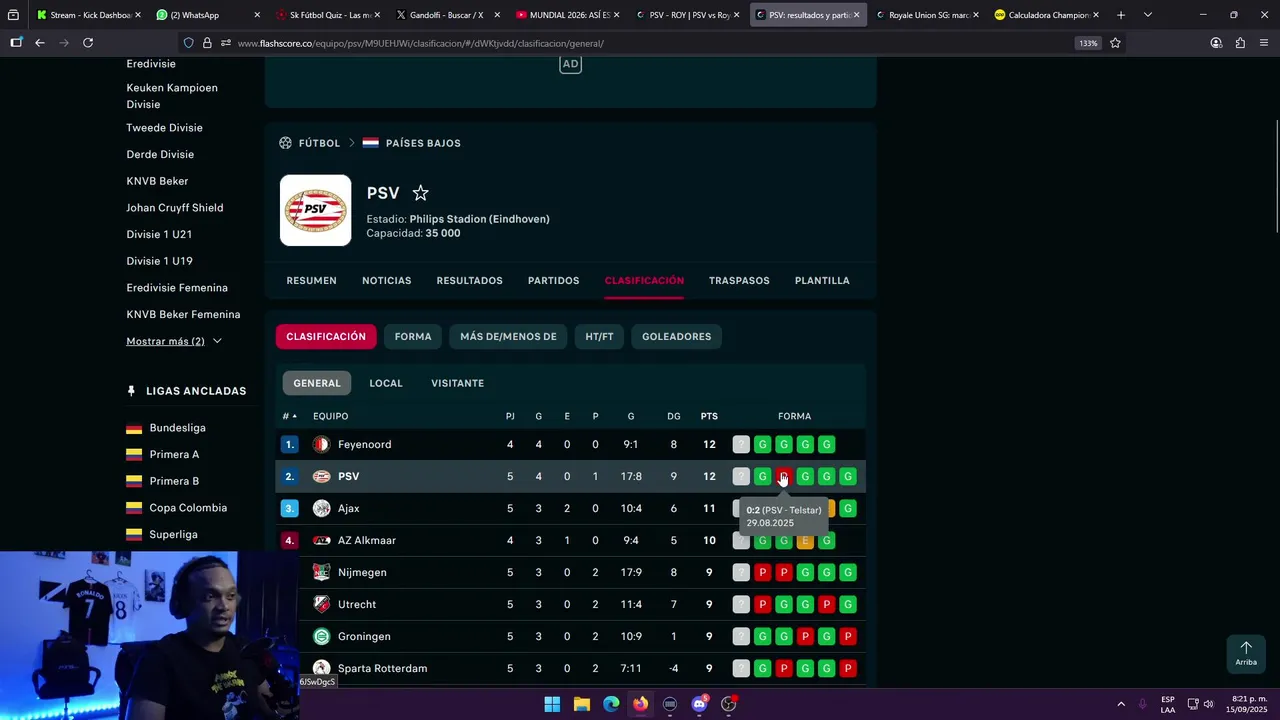Open File Explorer from the taskbar
The height and width of the screenshot is (720, 1280).
point(582,704)
